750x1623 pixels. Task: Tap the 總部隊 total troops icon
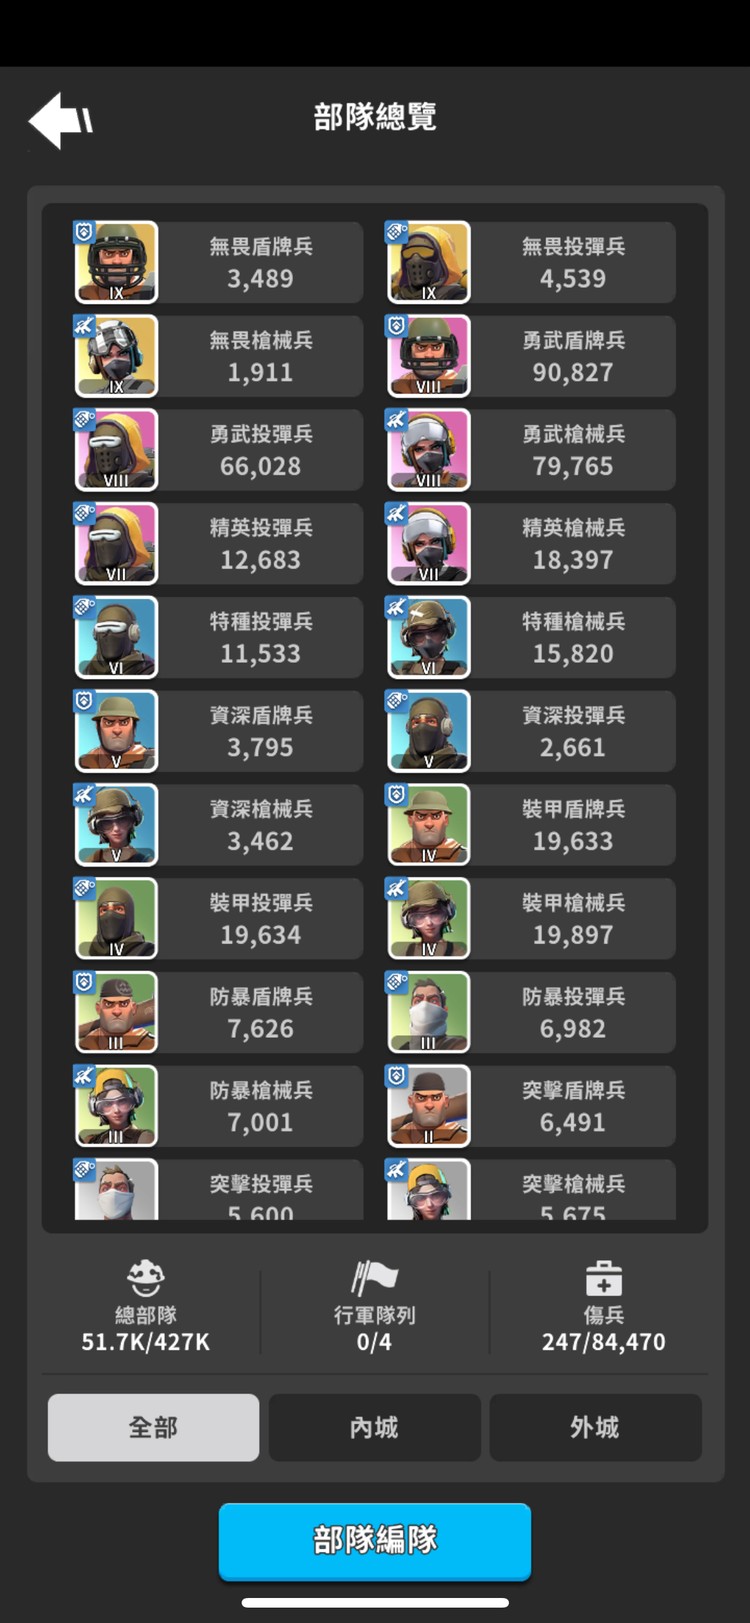click(146, 1277)
